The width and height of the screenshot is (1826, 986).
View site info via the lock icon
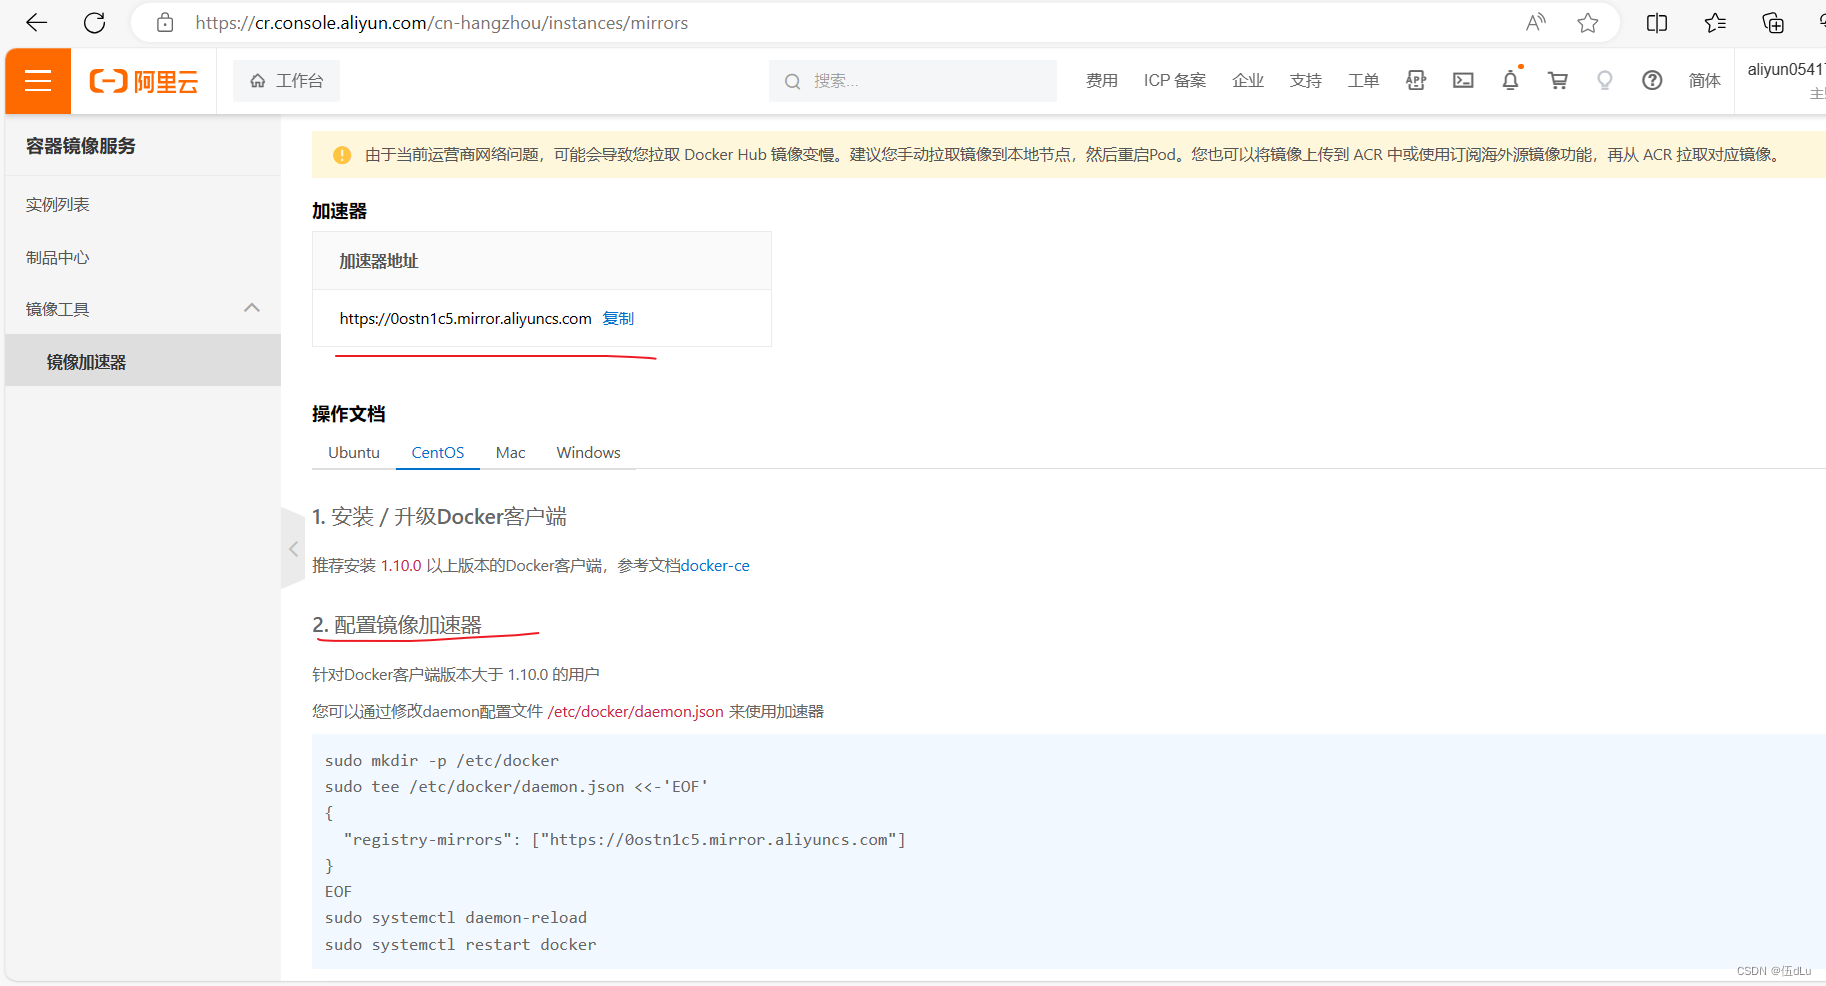(x=165, y=22)
